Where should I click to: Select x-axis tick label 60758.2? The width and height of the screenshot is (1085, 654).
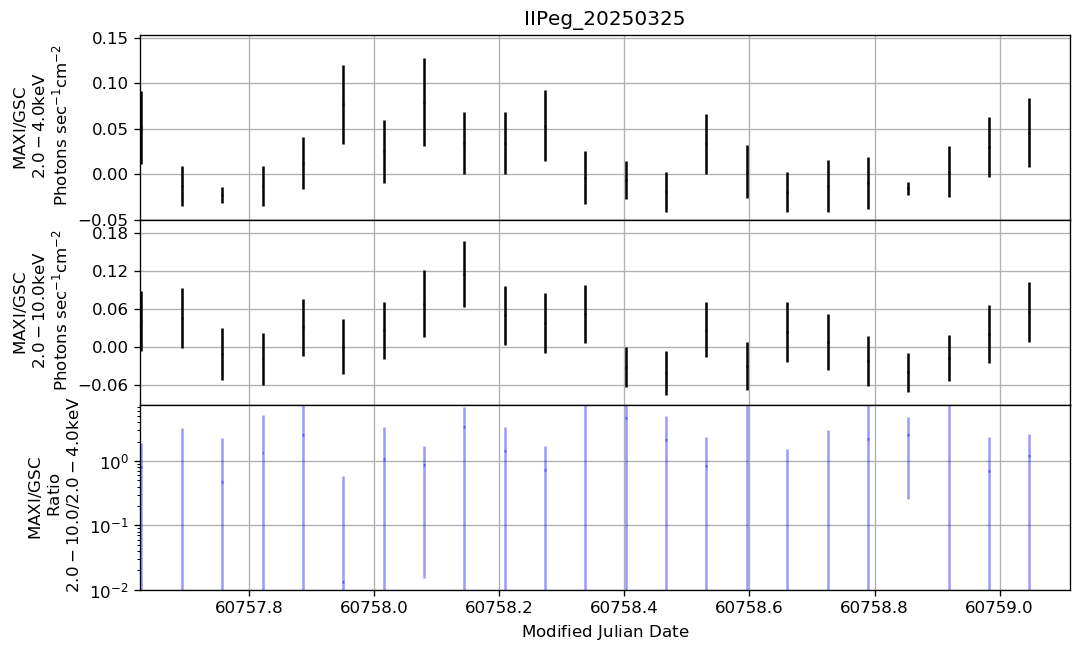coord(500,608)
